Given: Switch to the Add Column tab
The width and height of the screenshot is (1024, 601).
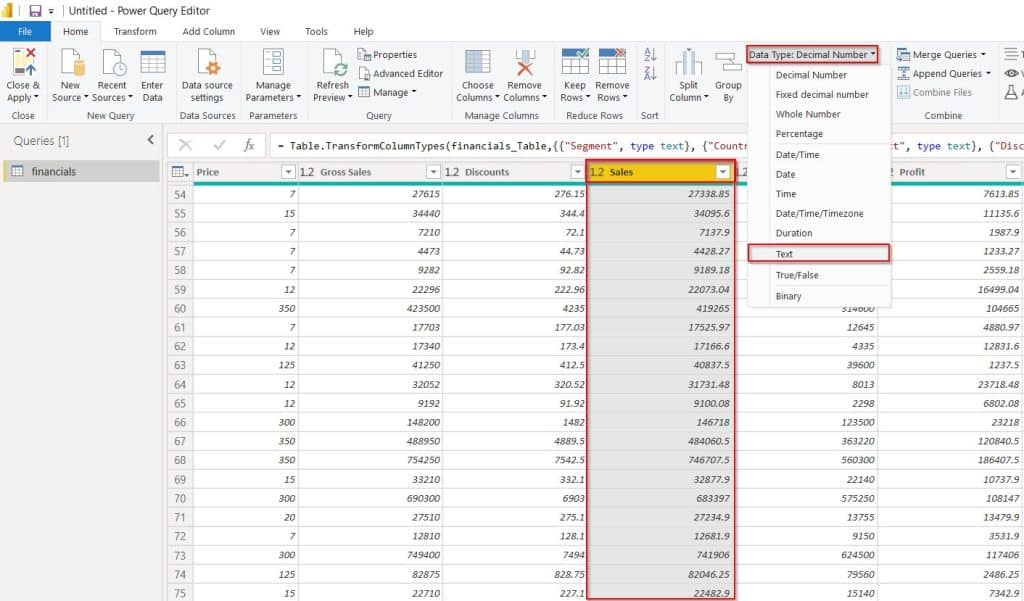Looking at the screenshot, I should coord(208,31).
